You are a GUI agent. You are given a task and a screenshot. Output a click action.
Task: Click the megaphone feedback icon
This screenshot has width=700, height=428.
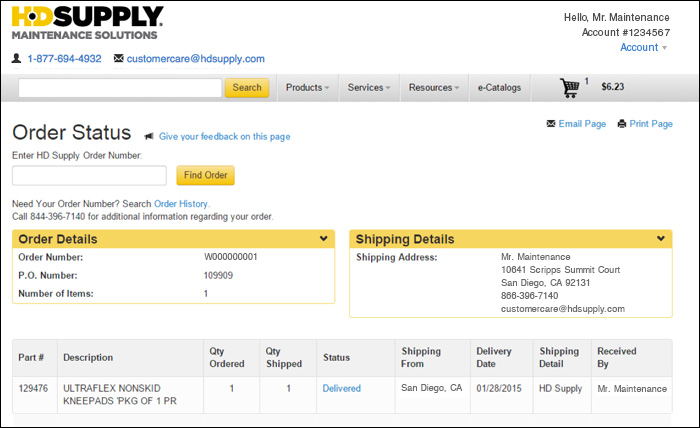point(149,136)
